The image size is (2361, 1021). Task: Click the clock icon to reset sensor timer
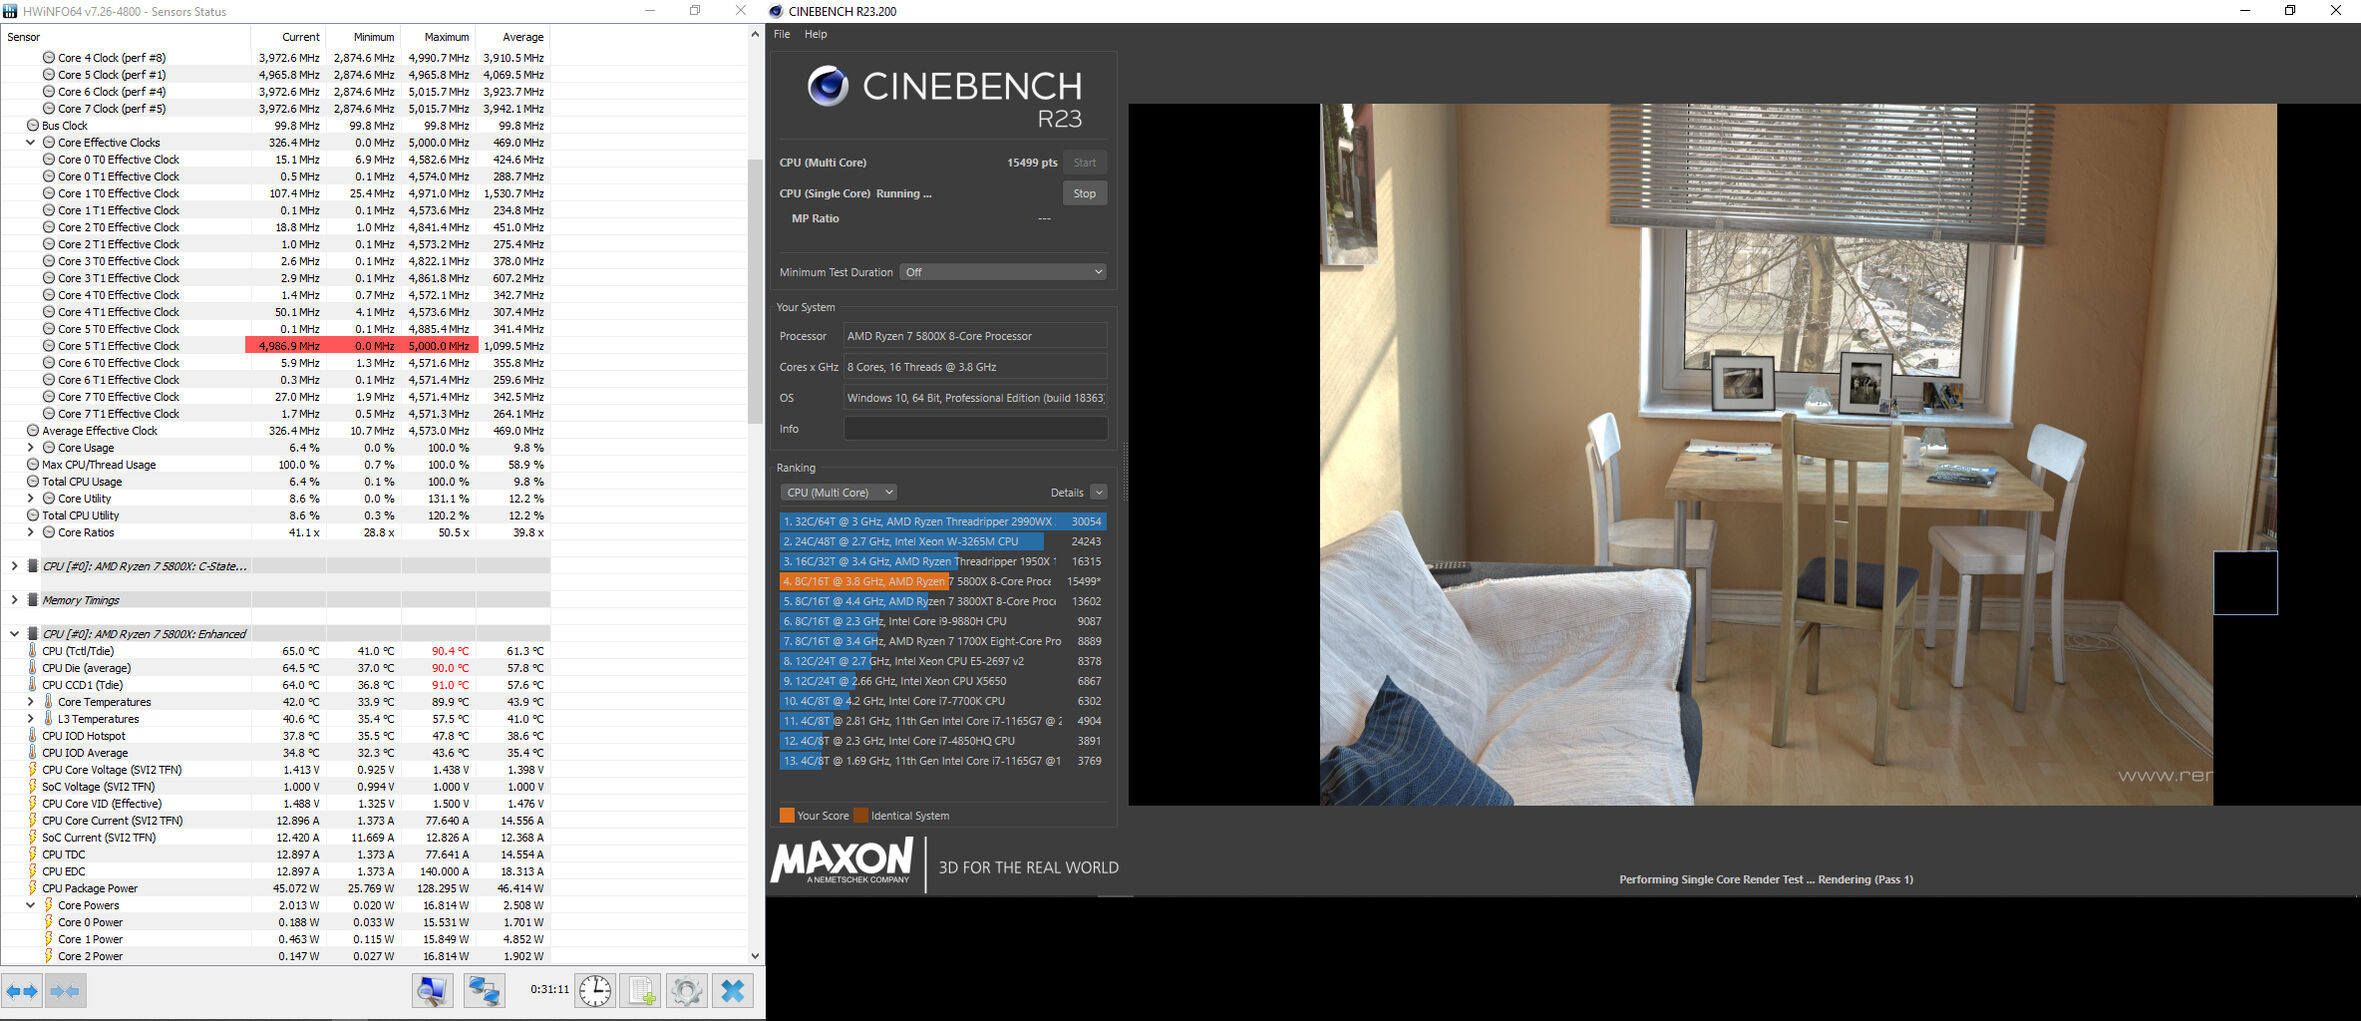(x=595, y=991)
